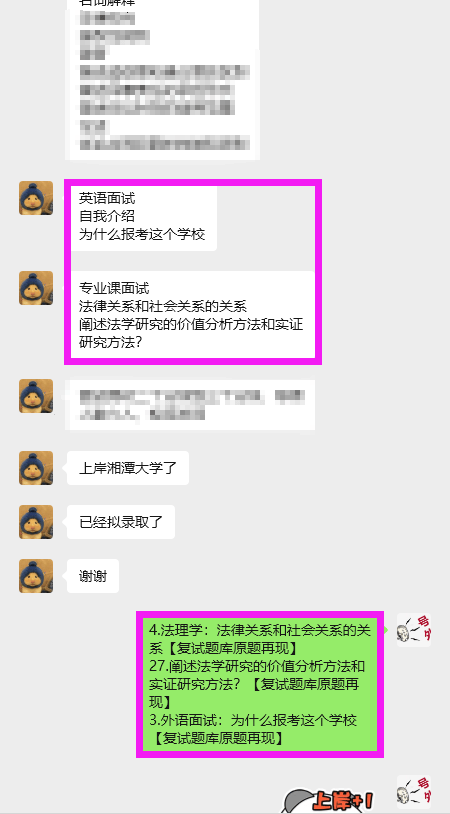Click the 已经拟录取了 message bubble
450x814 pixels.
(x=121, y=522)
